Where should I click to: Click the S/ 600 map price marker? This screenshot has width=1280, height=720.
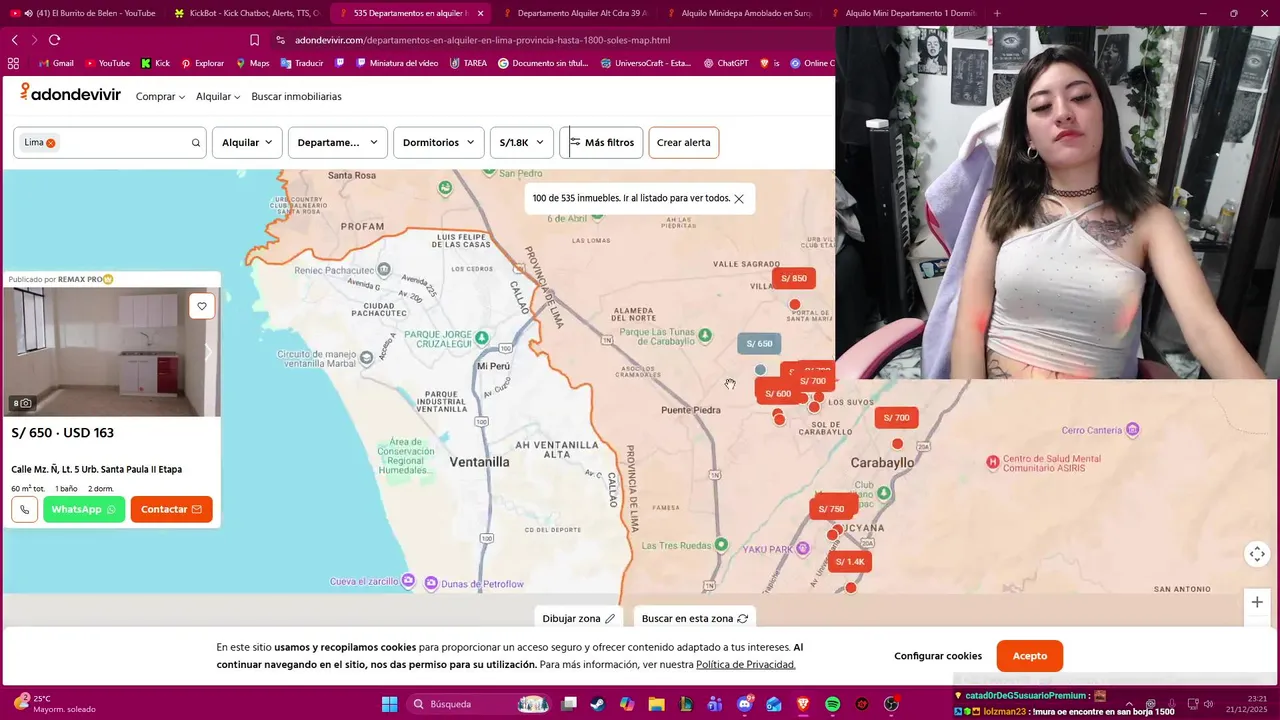coord(777,394)
